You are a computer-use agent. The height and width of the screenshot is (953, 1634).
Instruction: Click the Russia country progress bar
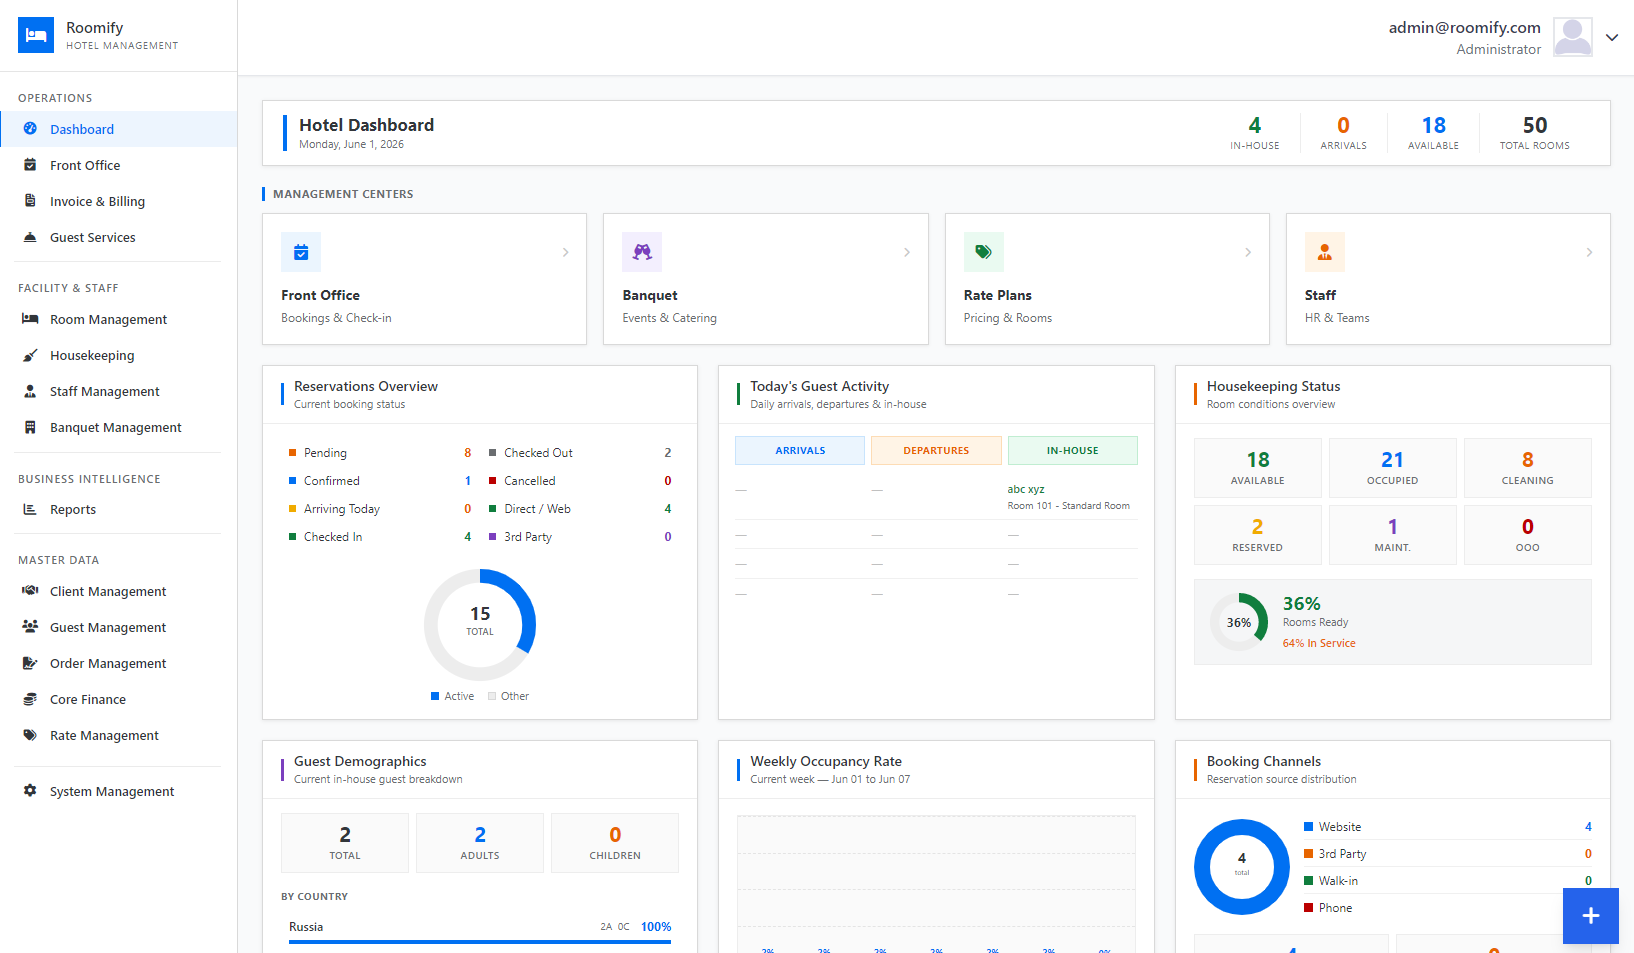pyautogui.click(x=480, y=942)
